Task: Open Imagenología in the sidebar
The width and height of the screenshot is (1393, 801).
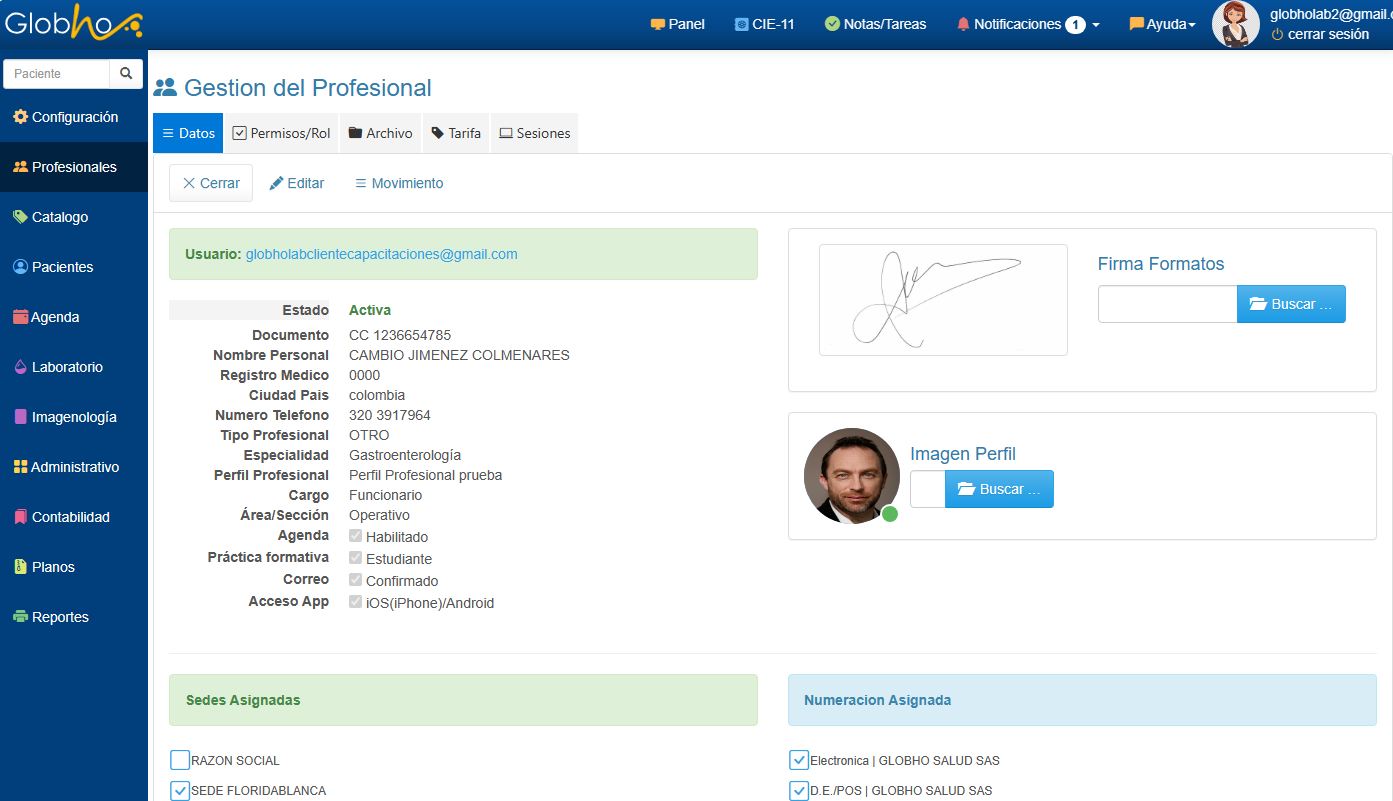Action: (73, 417)
